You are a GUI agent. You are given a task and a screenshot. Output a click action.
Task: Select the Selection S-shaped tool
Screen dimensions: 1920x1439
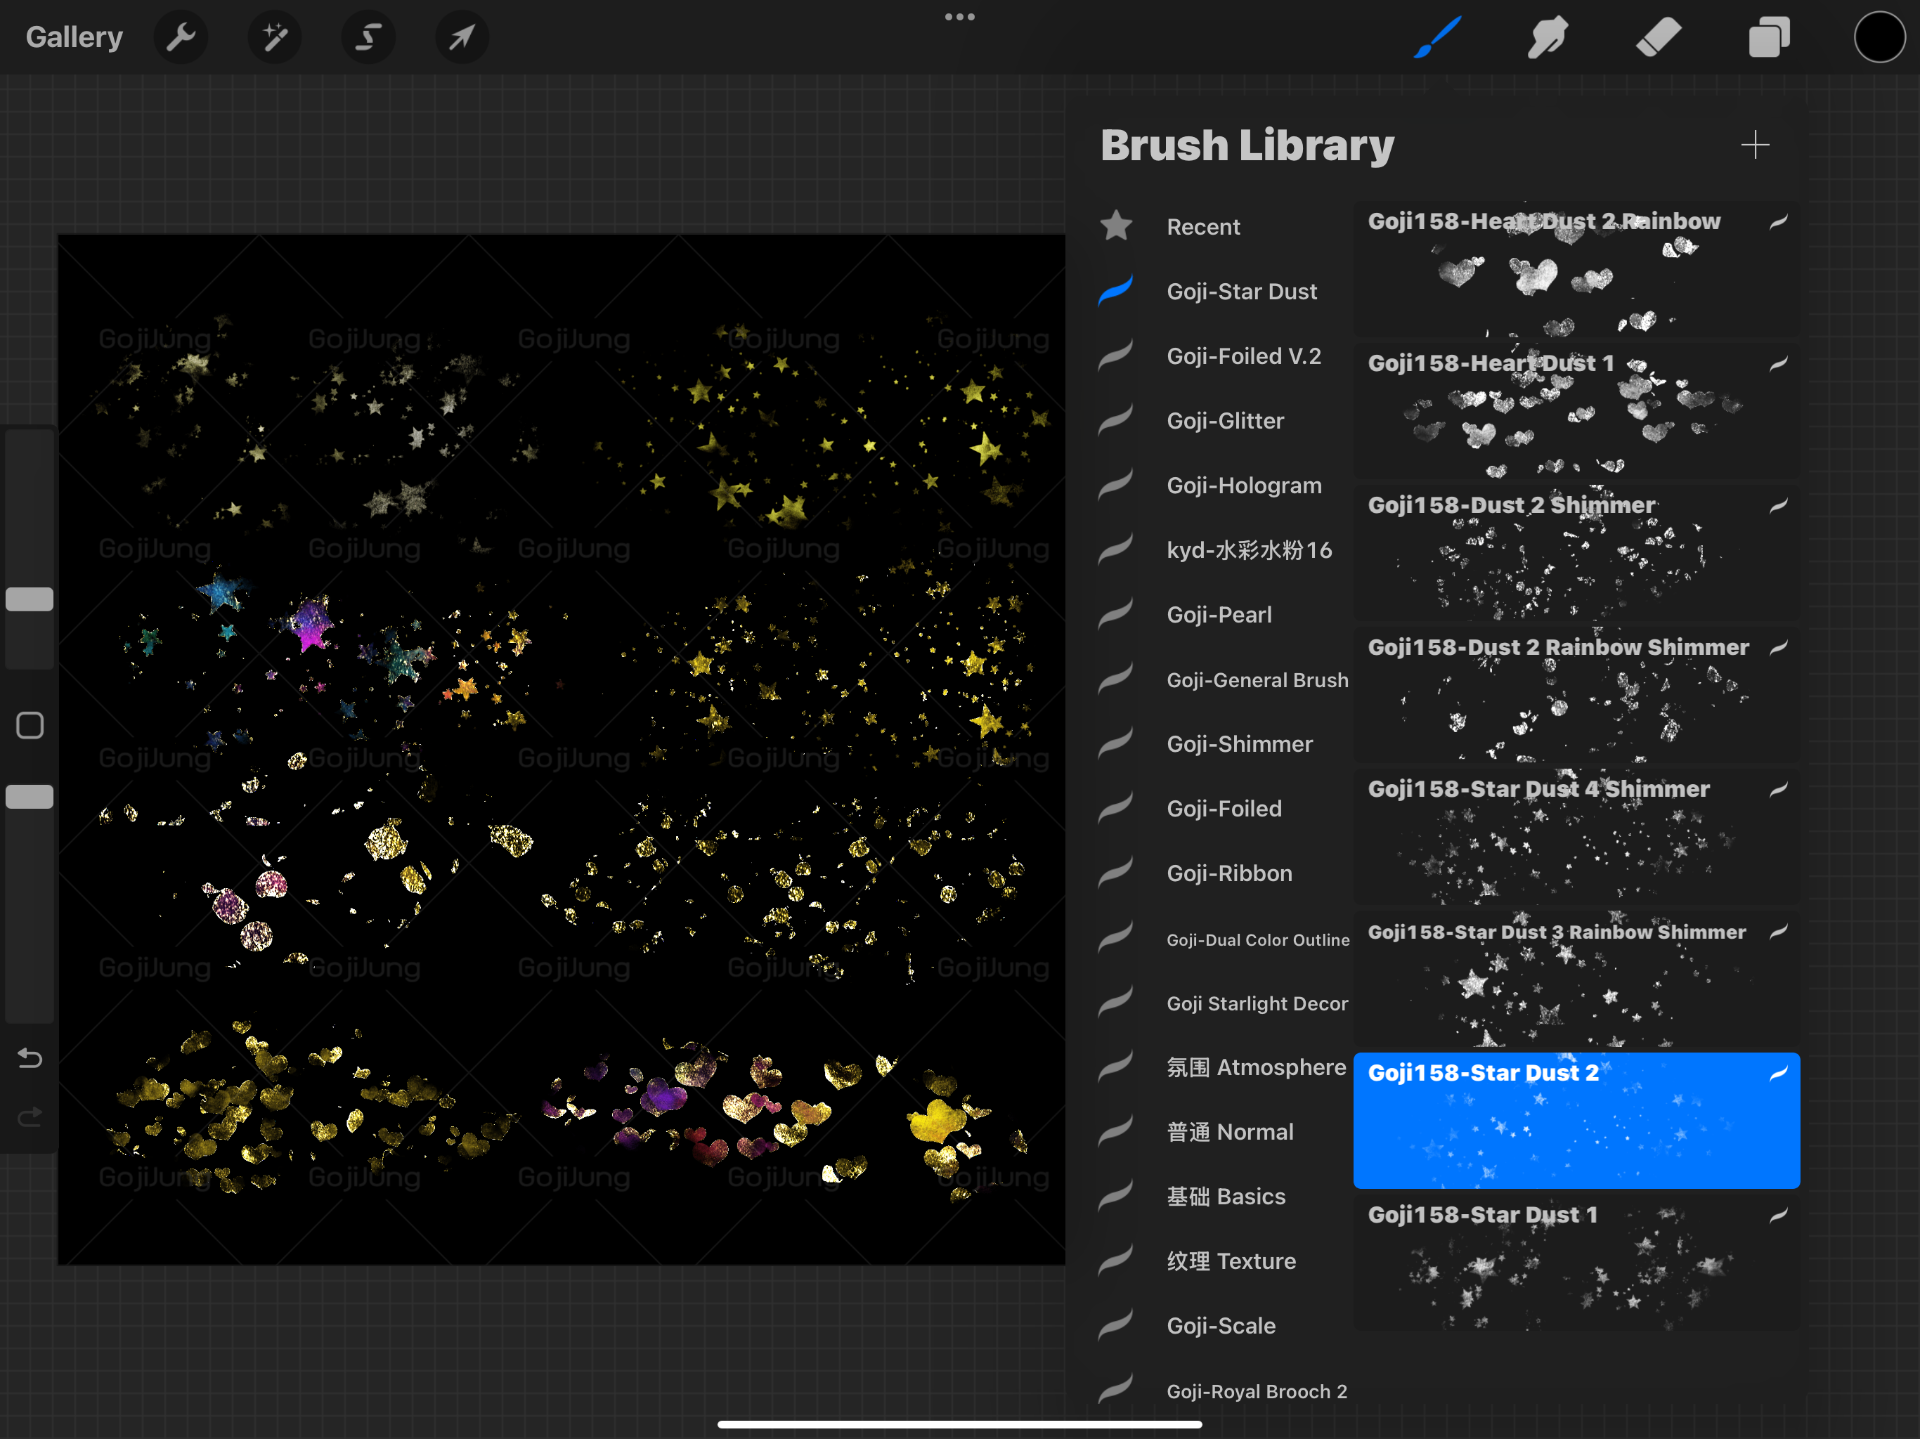pyautogui.click(x=368, y=38)
